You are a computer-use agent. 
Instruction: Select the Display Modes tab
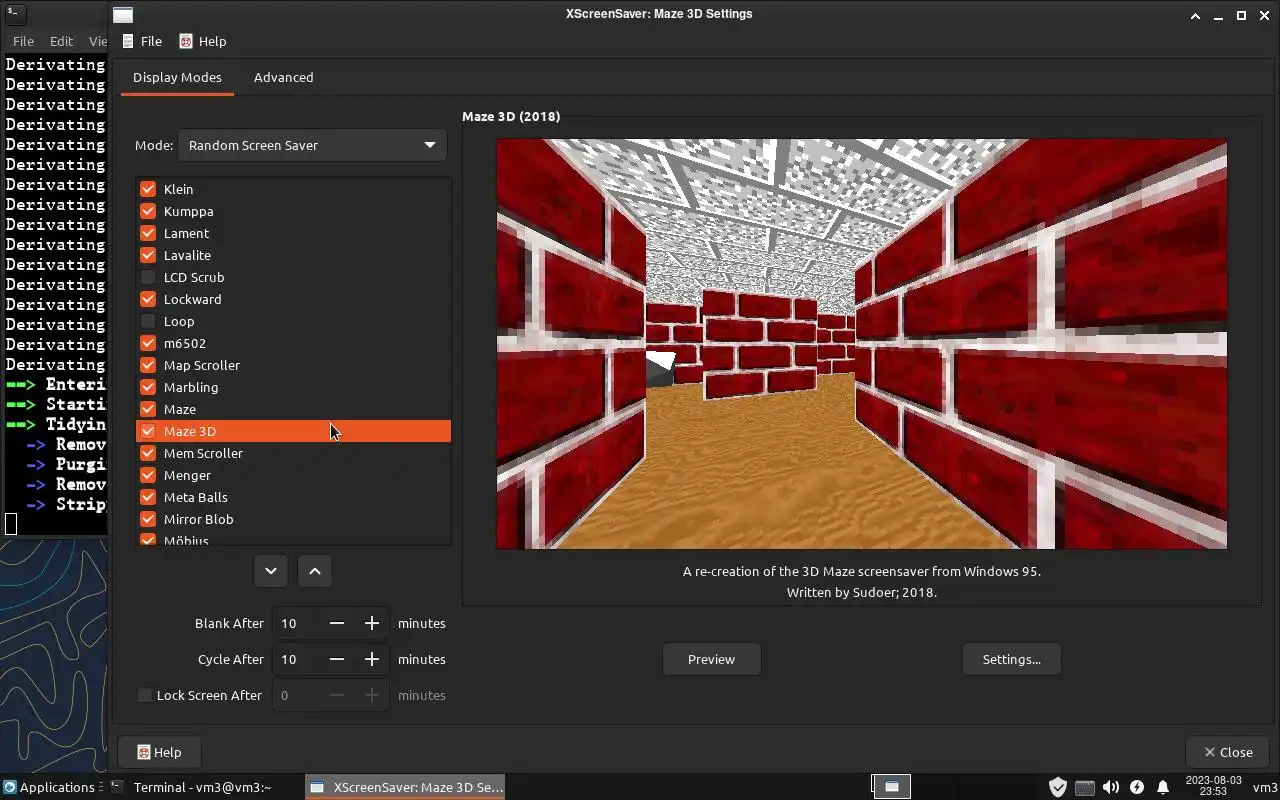177,77
